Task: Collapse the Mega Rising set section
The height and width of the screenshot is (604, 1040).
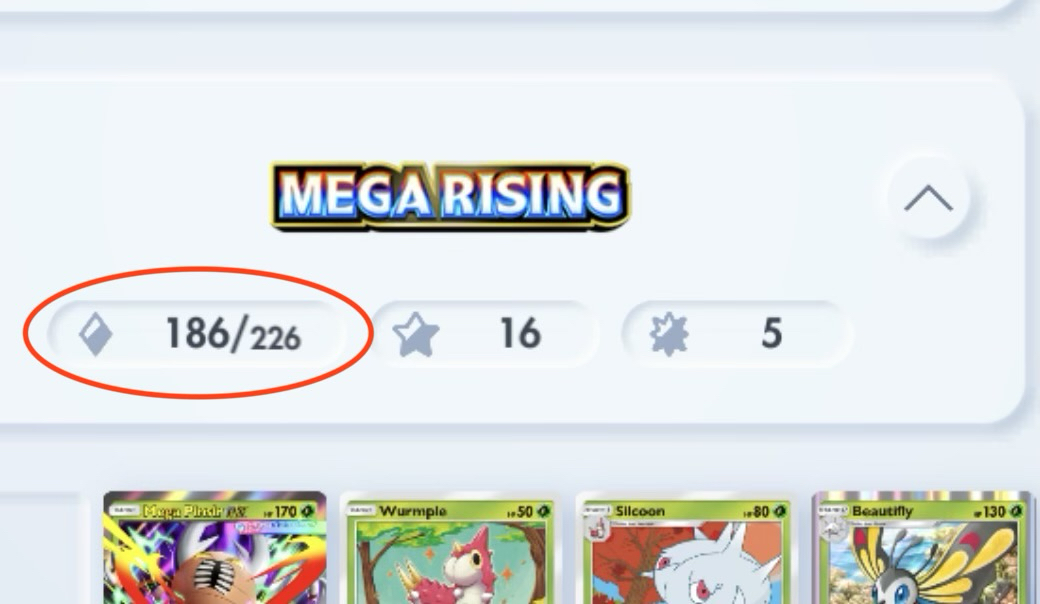Action: (929, 198)
